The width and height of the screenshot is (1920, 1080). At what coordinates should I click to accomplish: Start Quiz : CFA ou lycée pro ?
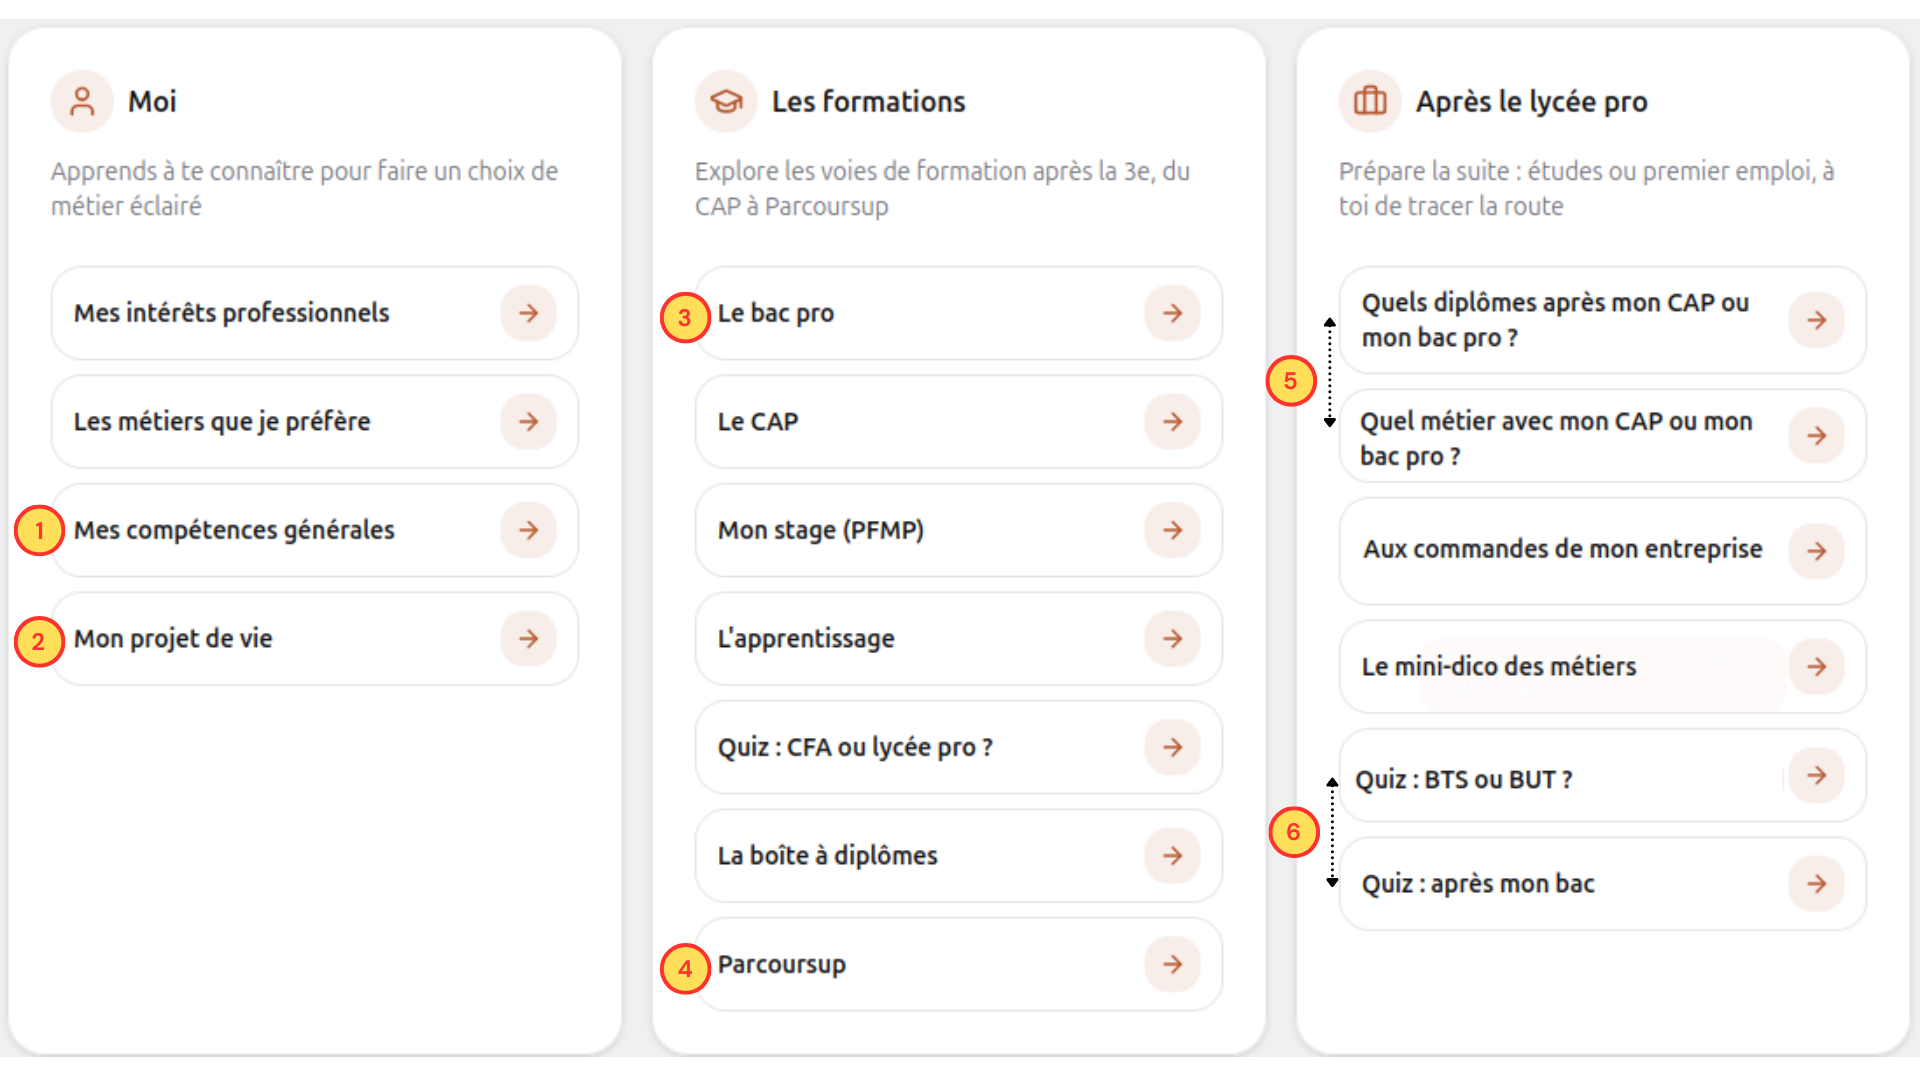click(x=959, y=747)
